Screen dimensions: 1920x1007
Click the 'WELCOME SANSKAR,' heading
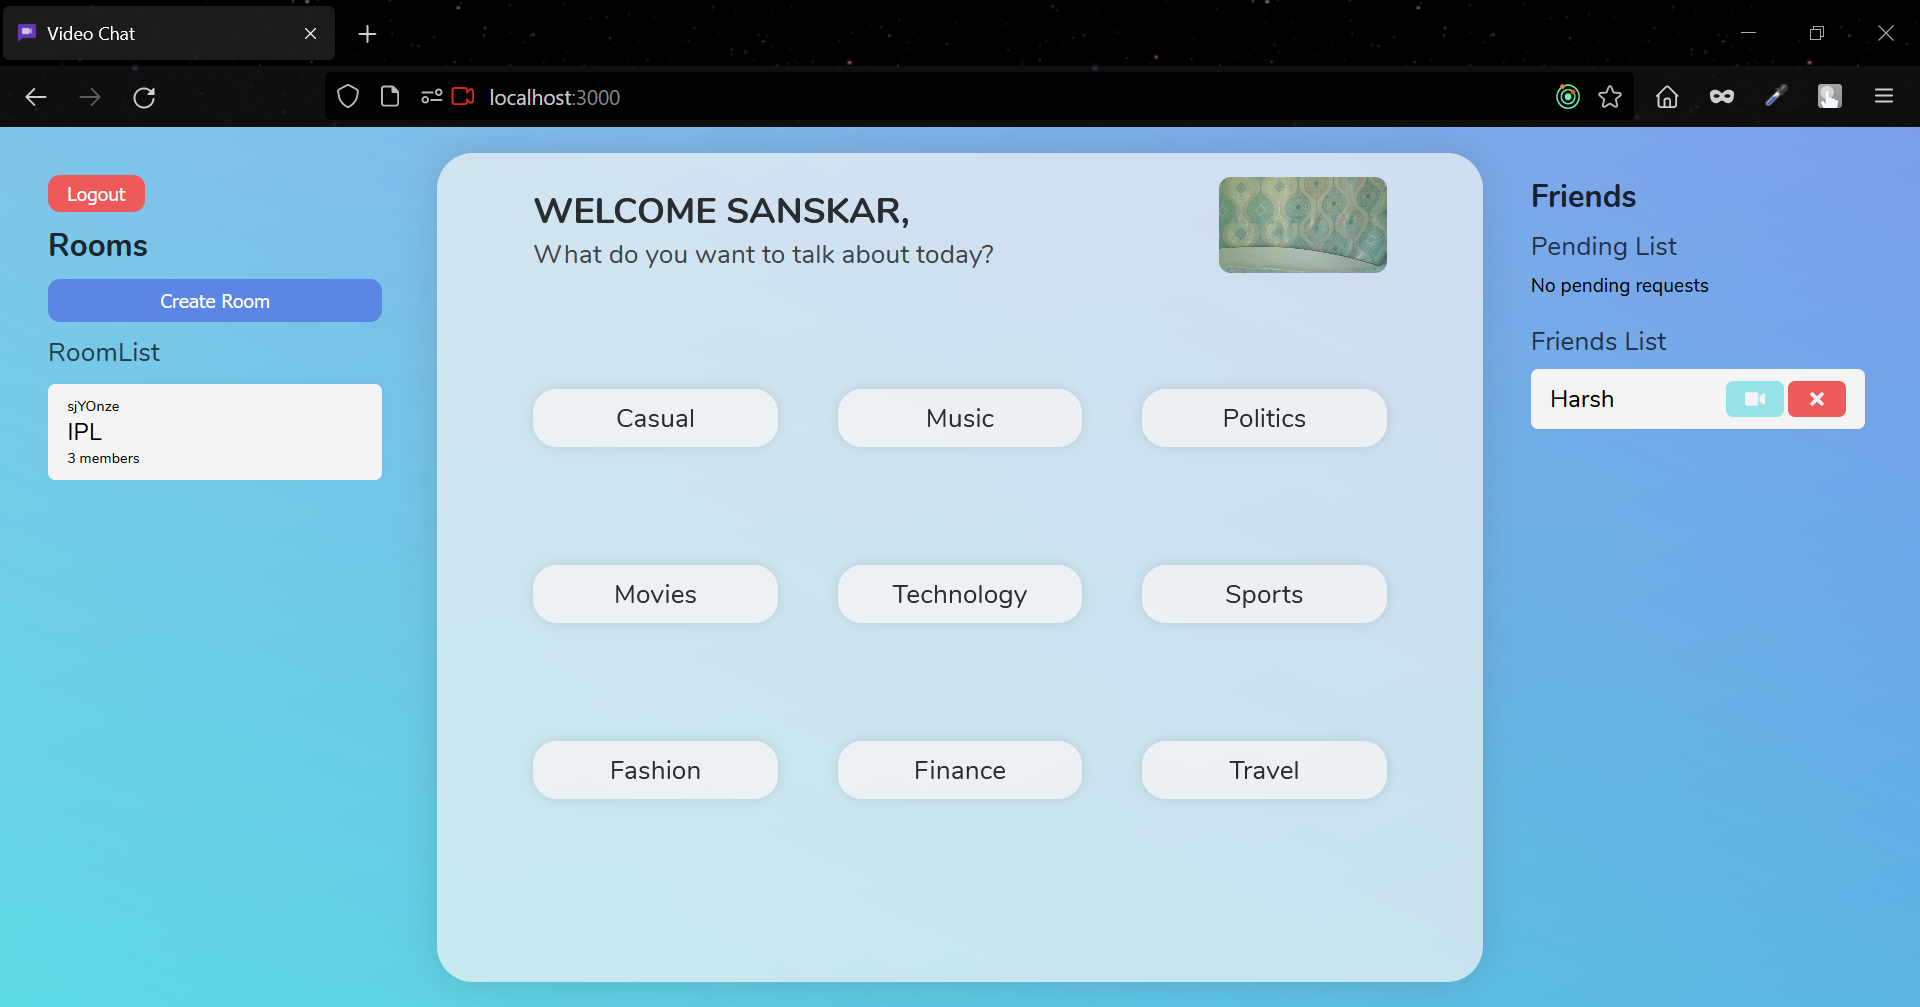click(x=722, y=211)
